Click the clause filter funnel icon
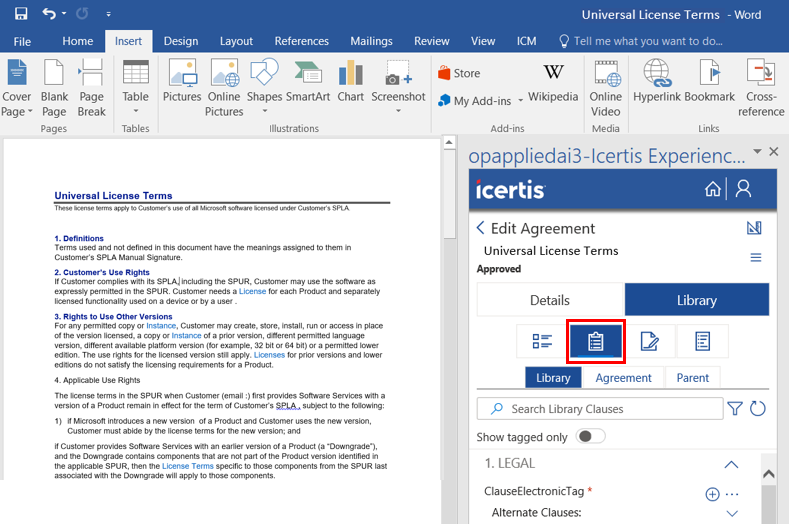Viewport: 789px width, 524px height. 735,408
